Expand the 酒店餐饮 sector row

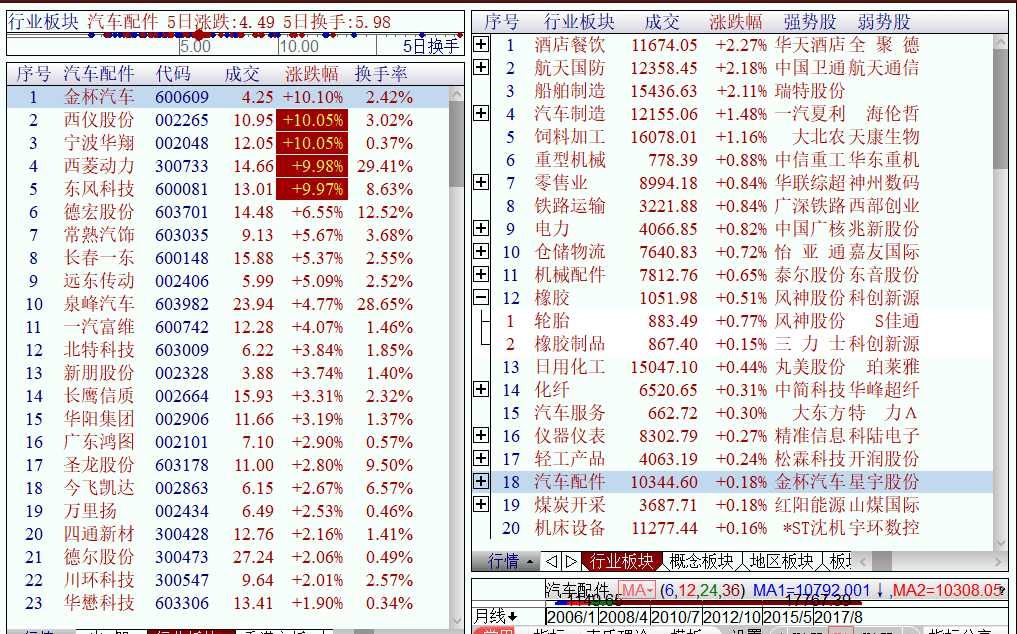(x=481, y=44)
